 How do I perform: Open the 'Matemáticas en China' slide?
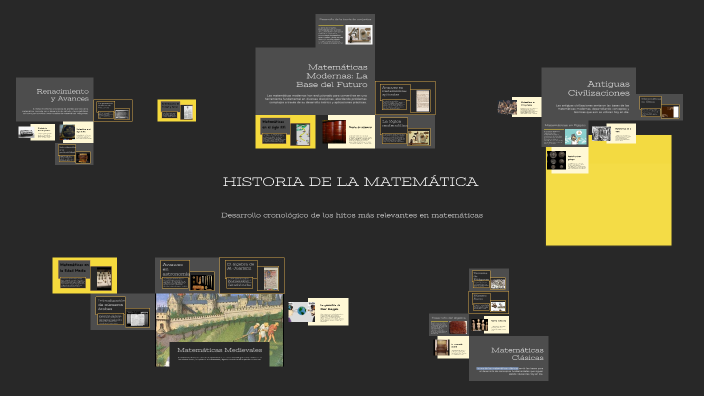(x=660, y=107)
